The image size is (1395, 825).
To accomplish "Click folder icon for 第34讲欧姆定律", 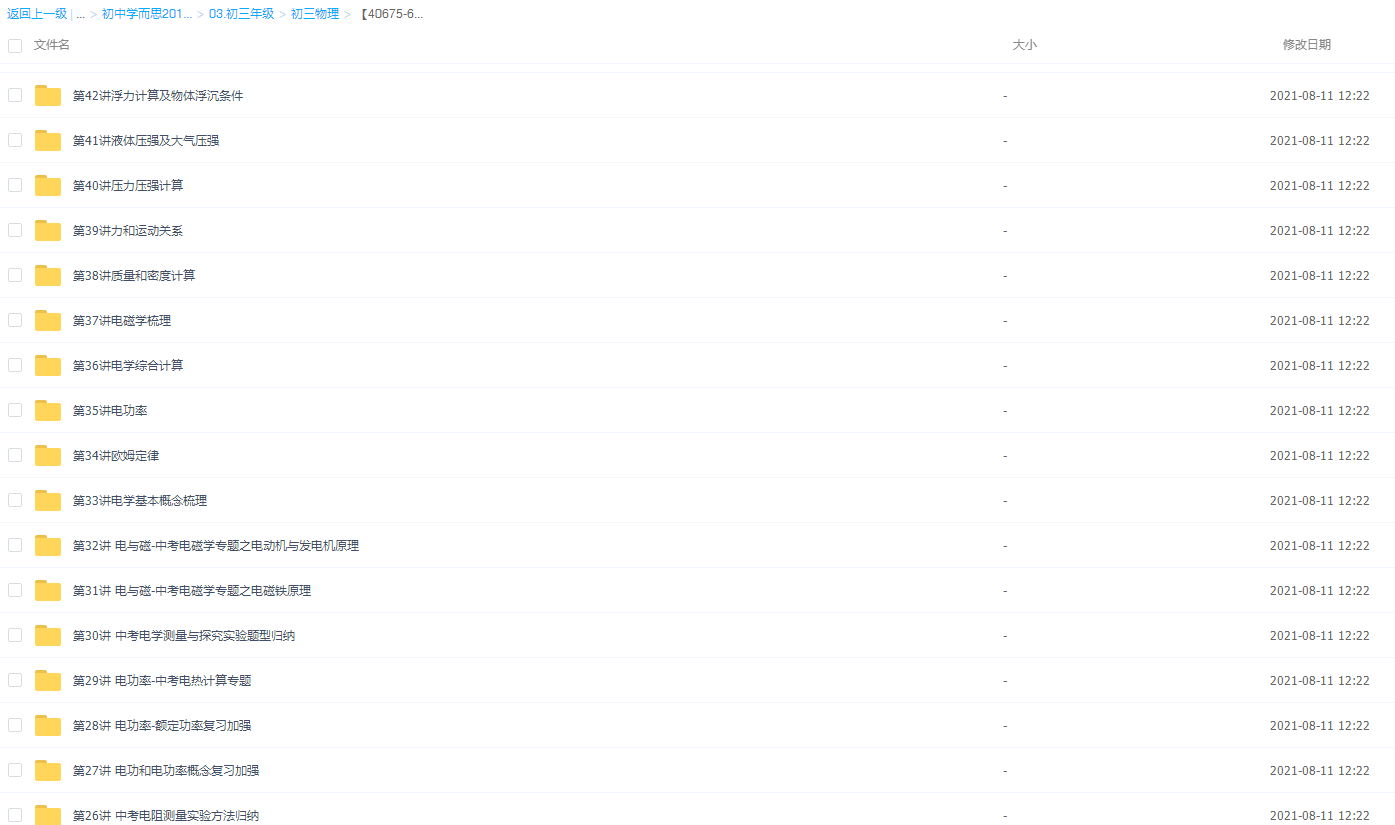I will click(48, 456).
